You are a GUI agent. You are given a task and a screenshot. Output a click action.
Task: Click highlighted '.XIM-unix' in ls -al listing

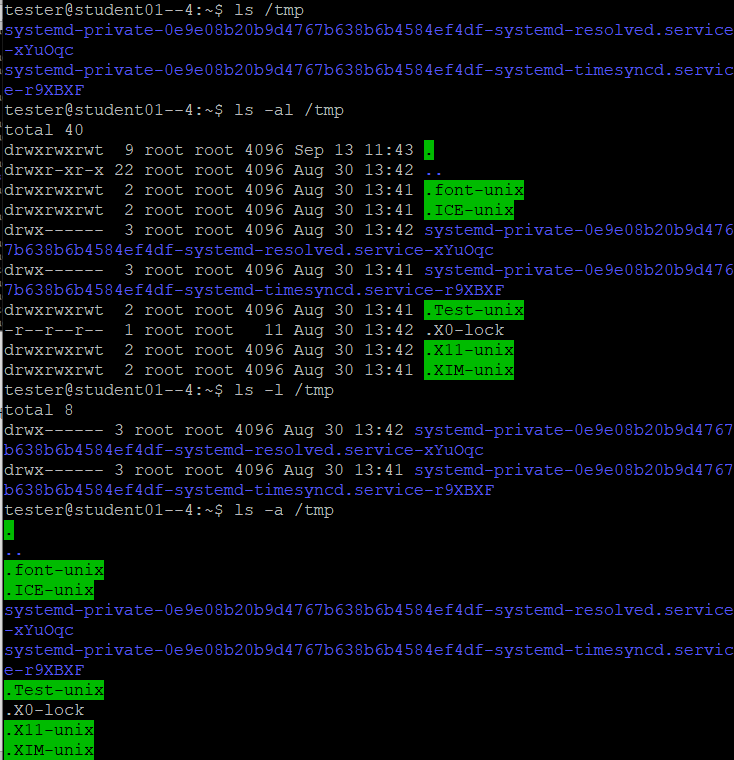[469, 370]
